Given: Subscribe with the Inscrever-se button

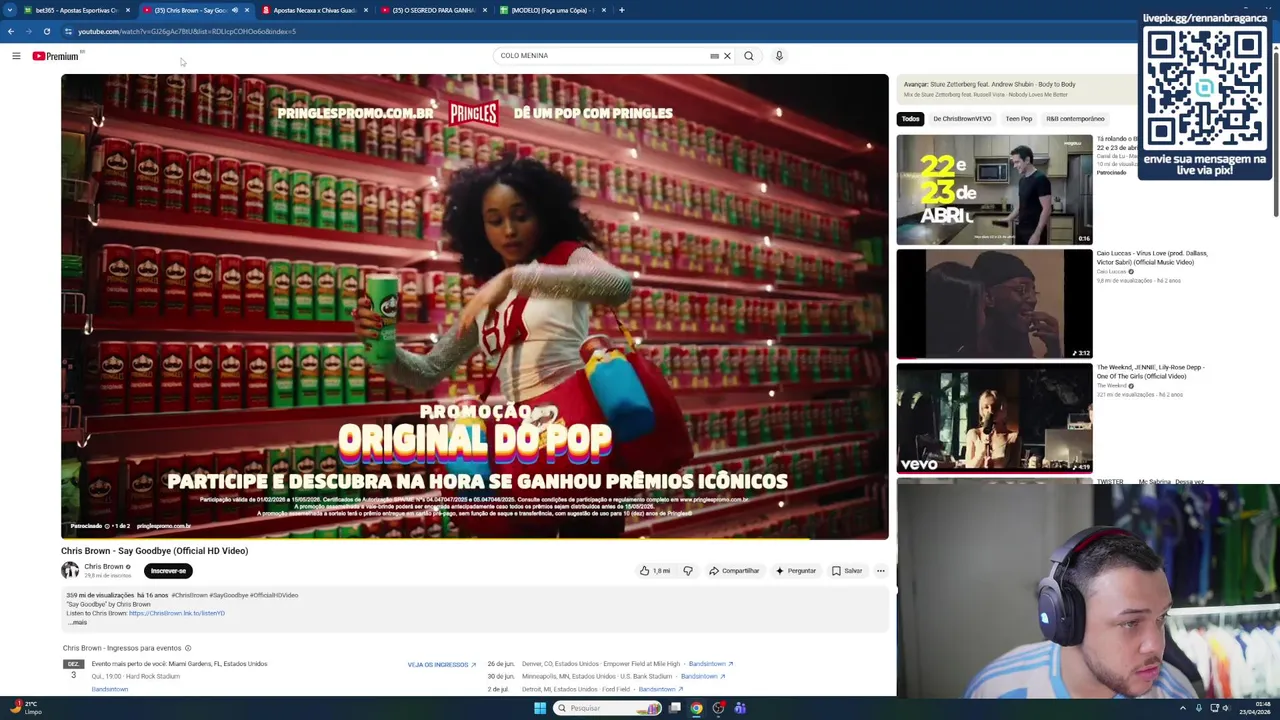Looking at the screenshot, I should point(168,571).
